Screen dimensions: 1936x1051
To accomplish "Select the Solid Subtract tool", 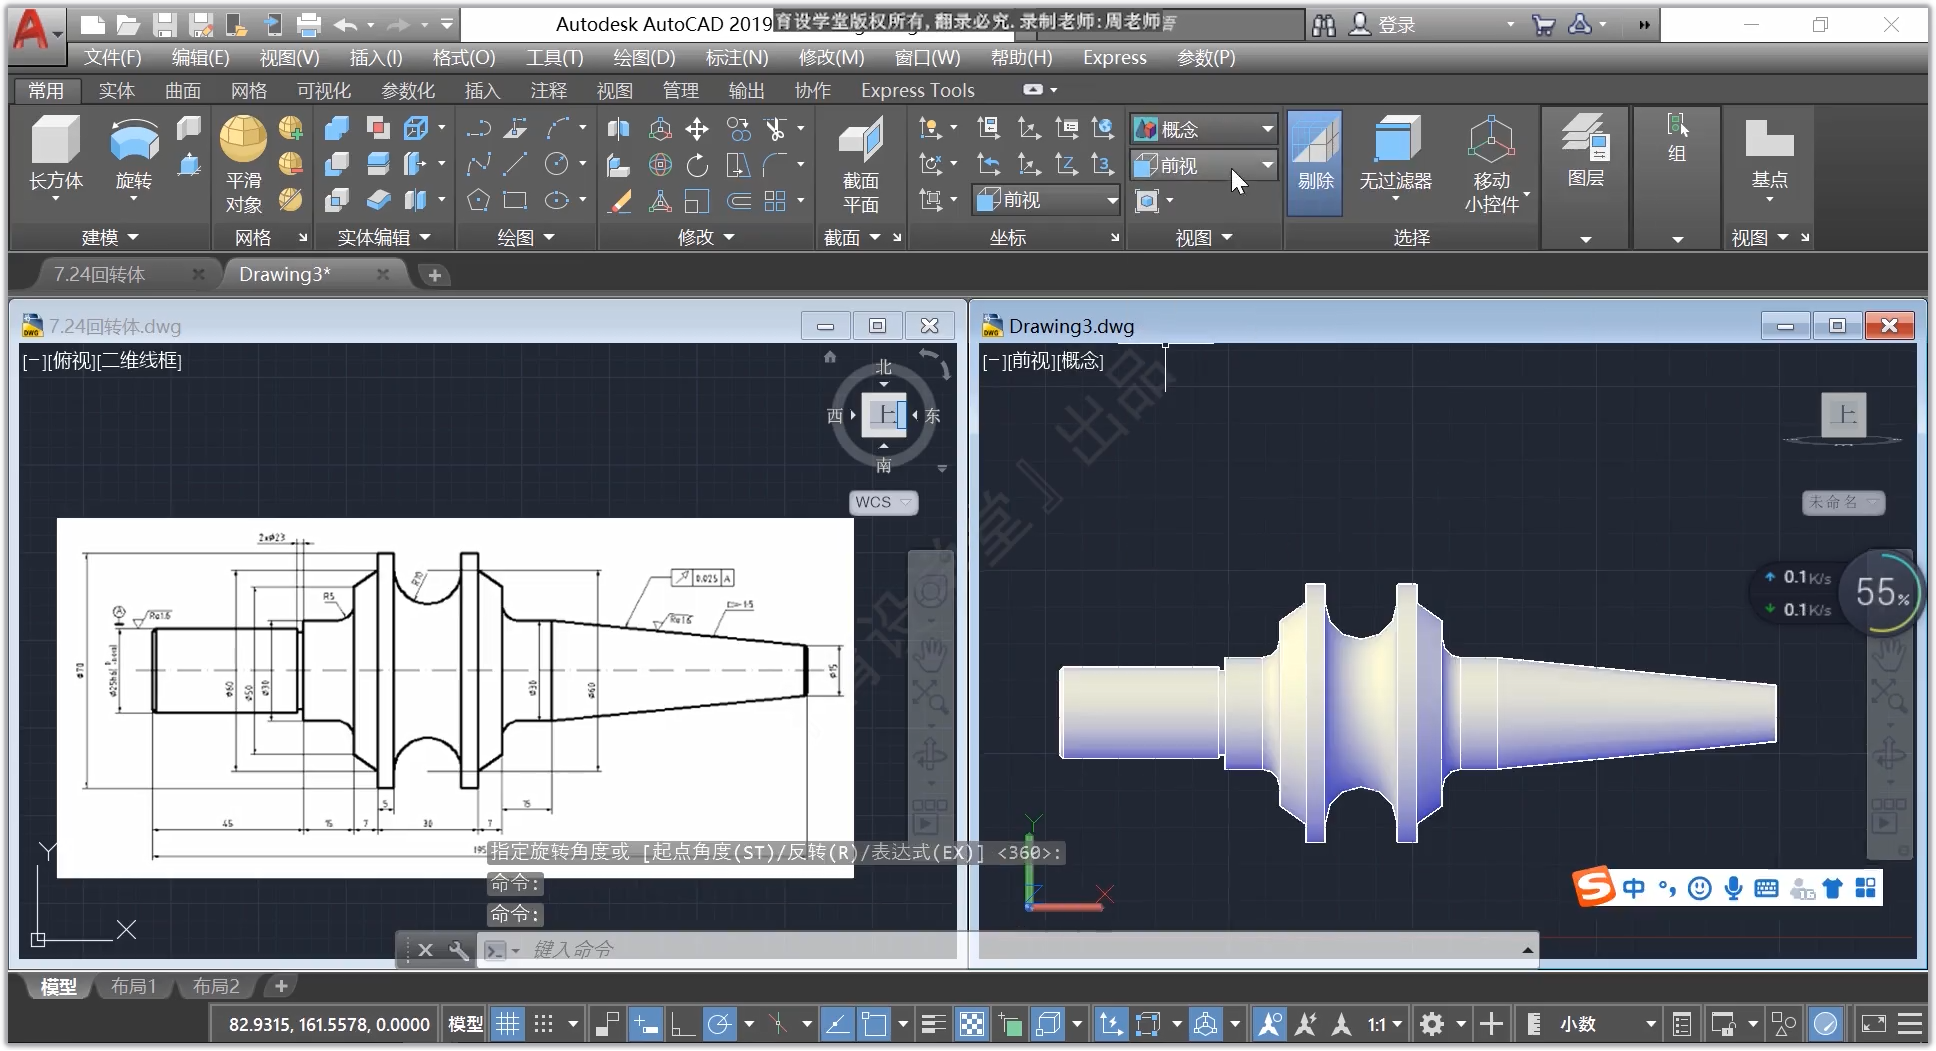I will [x=337, y=165].
